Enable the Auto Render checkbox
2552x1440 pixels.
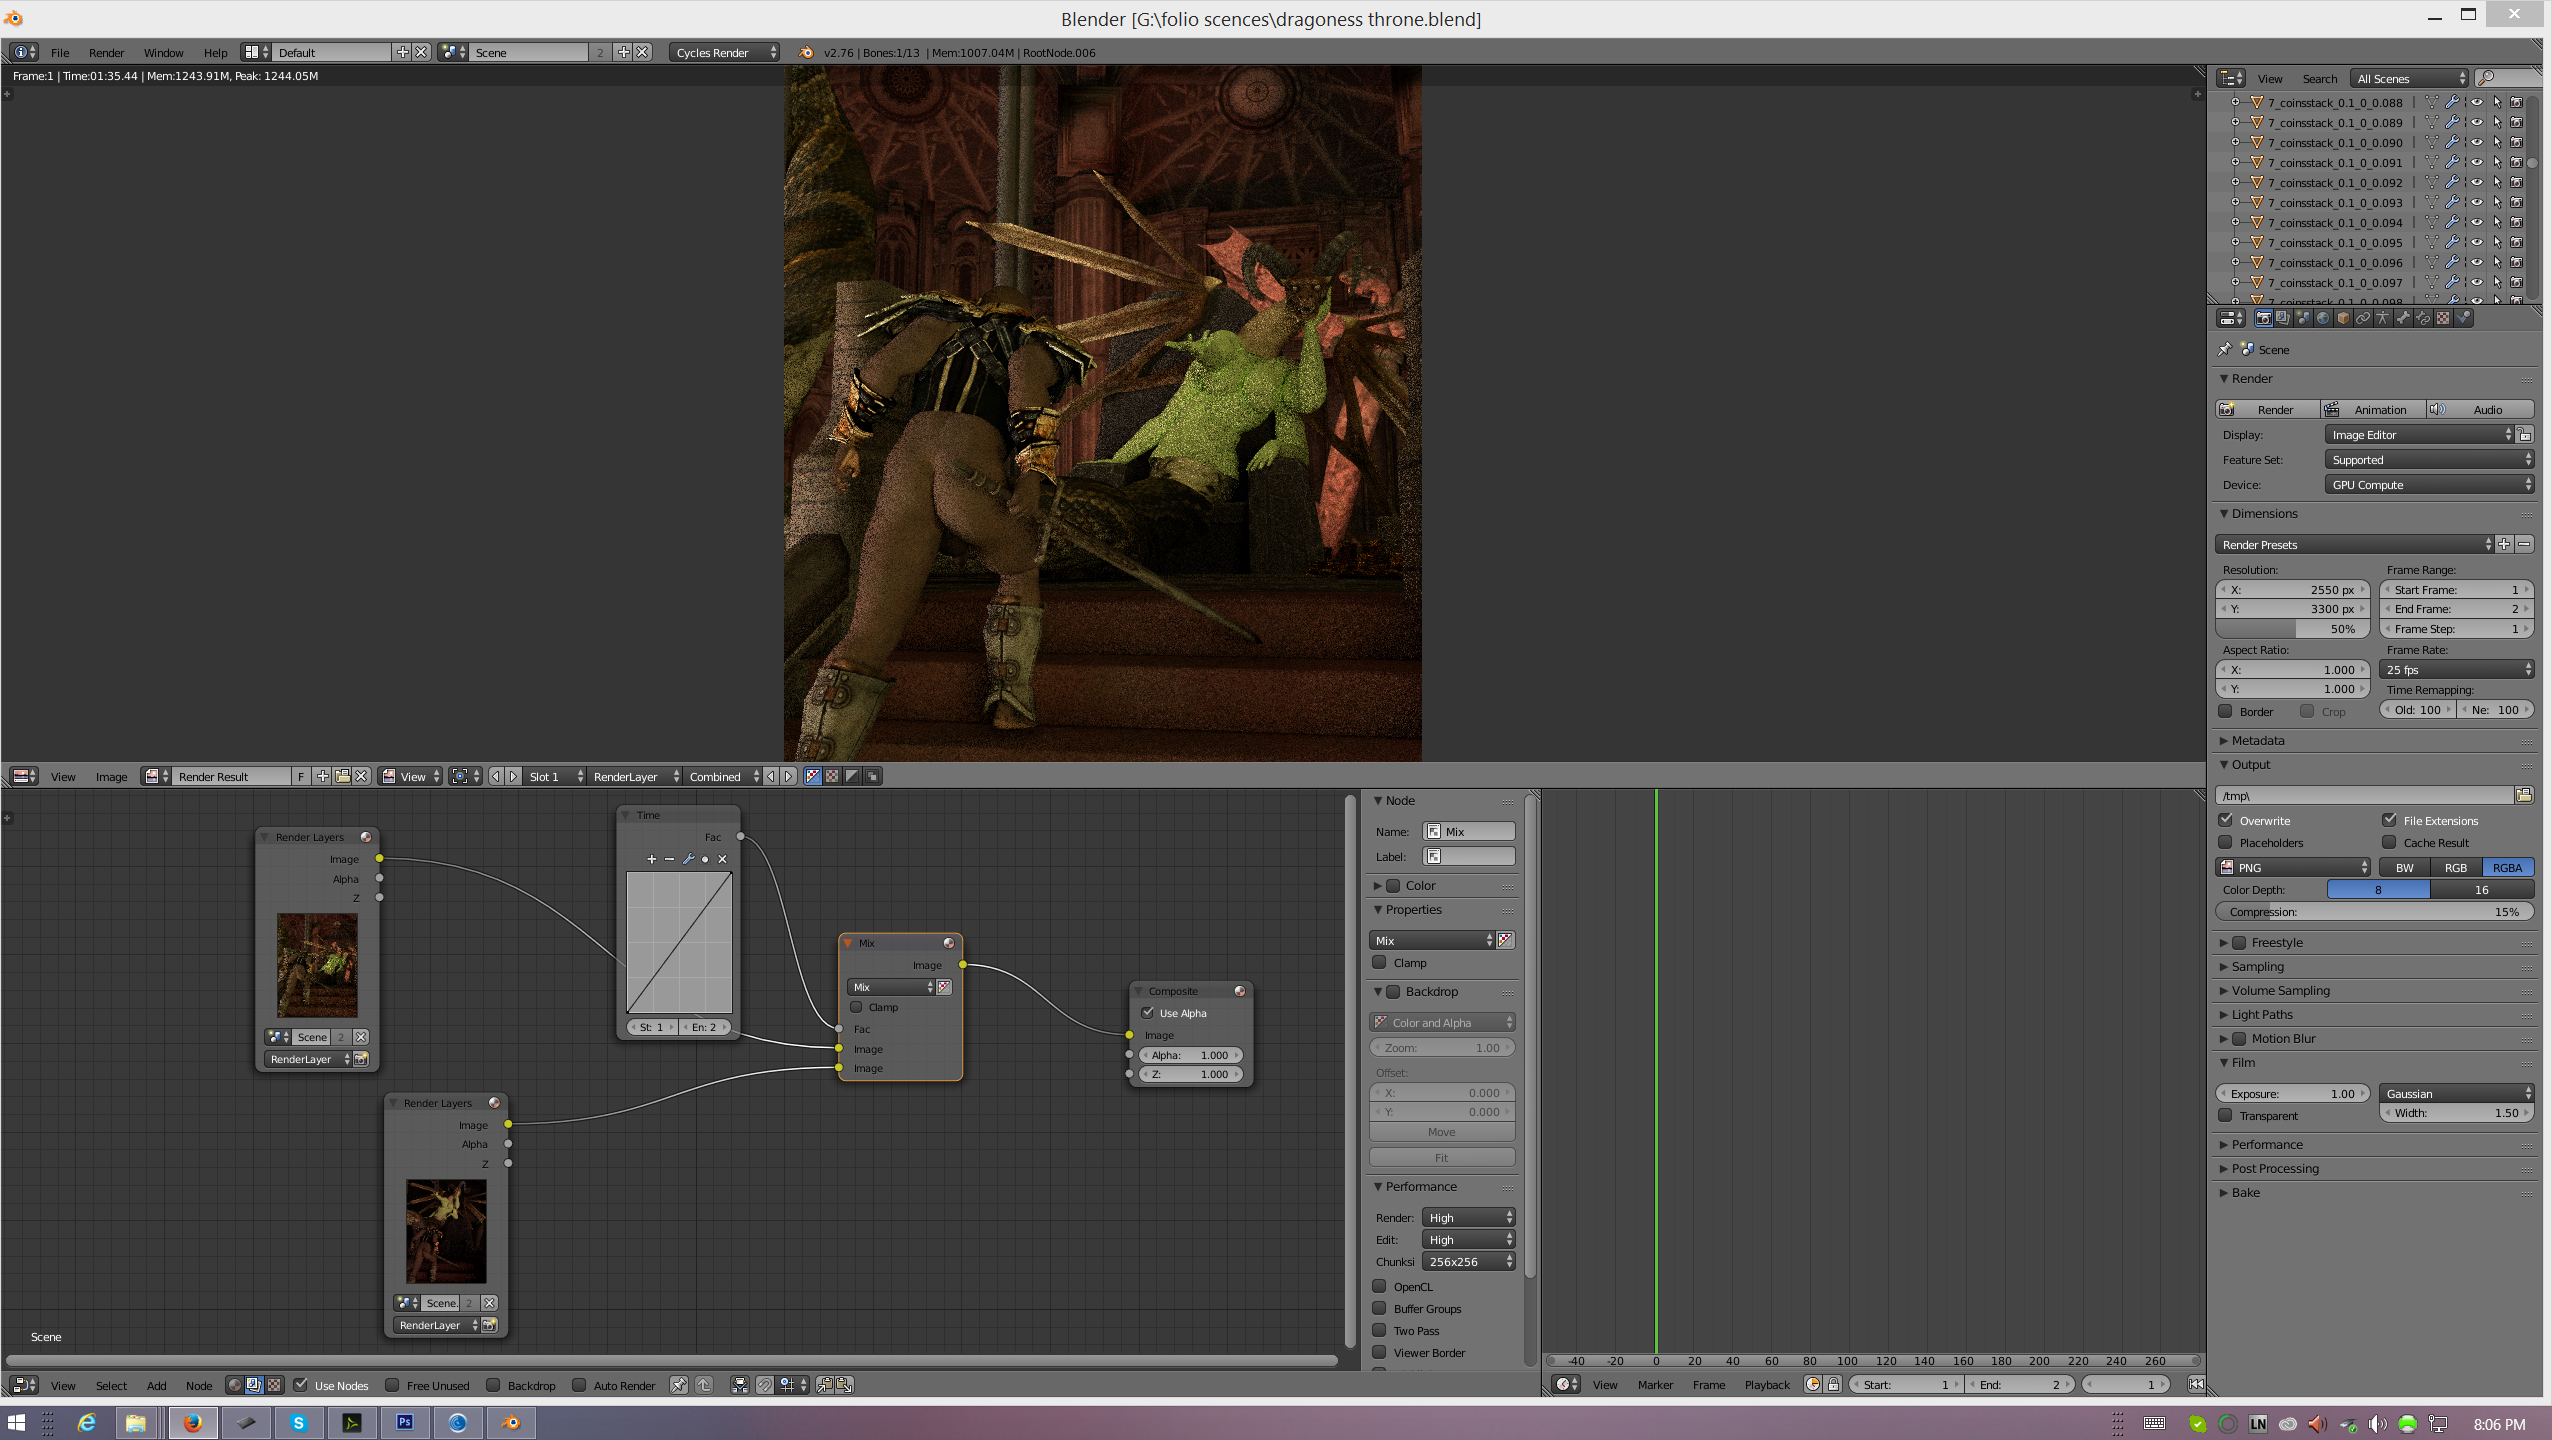click(579, 1385)
